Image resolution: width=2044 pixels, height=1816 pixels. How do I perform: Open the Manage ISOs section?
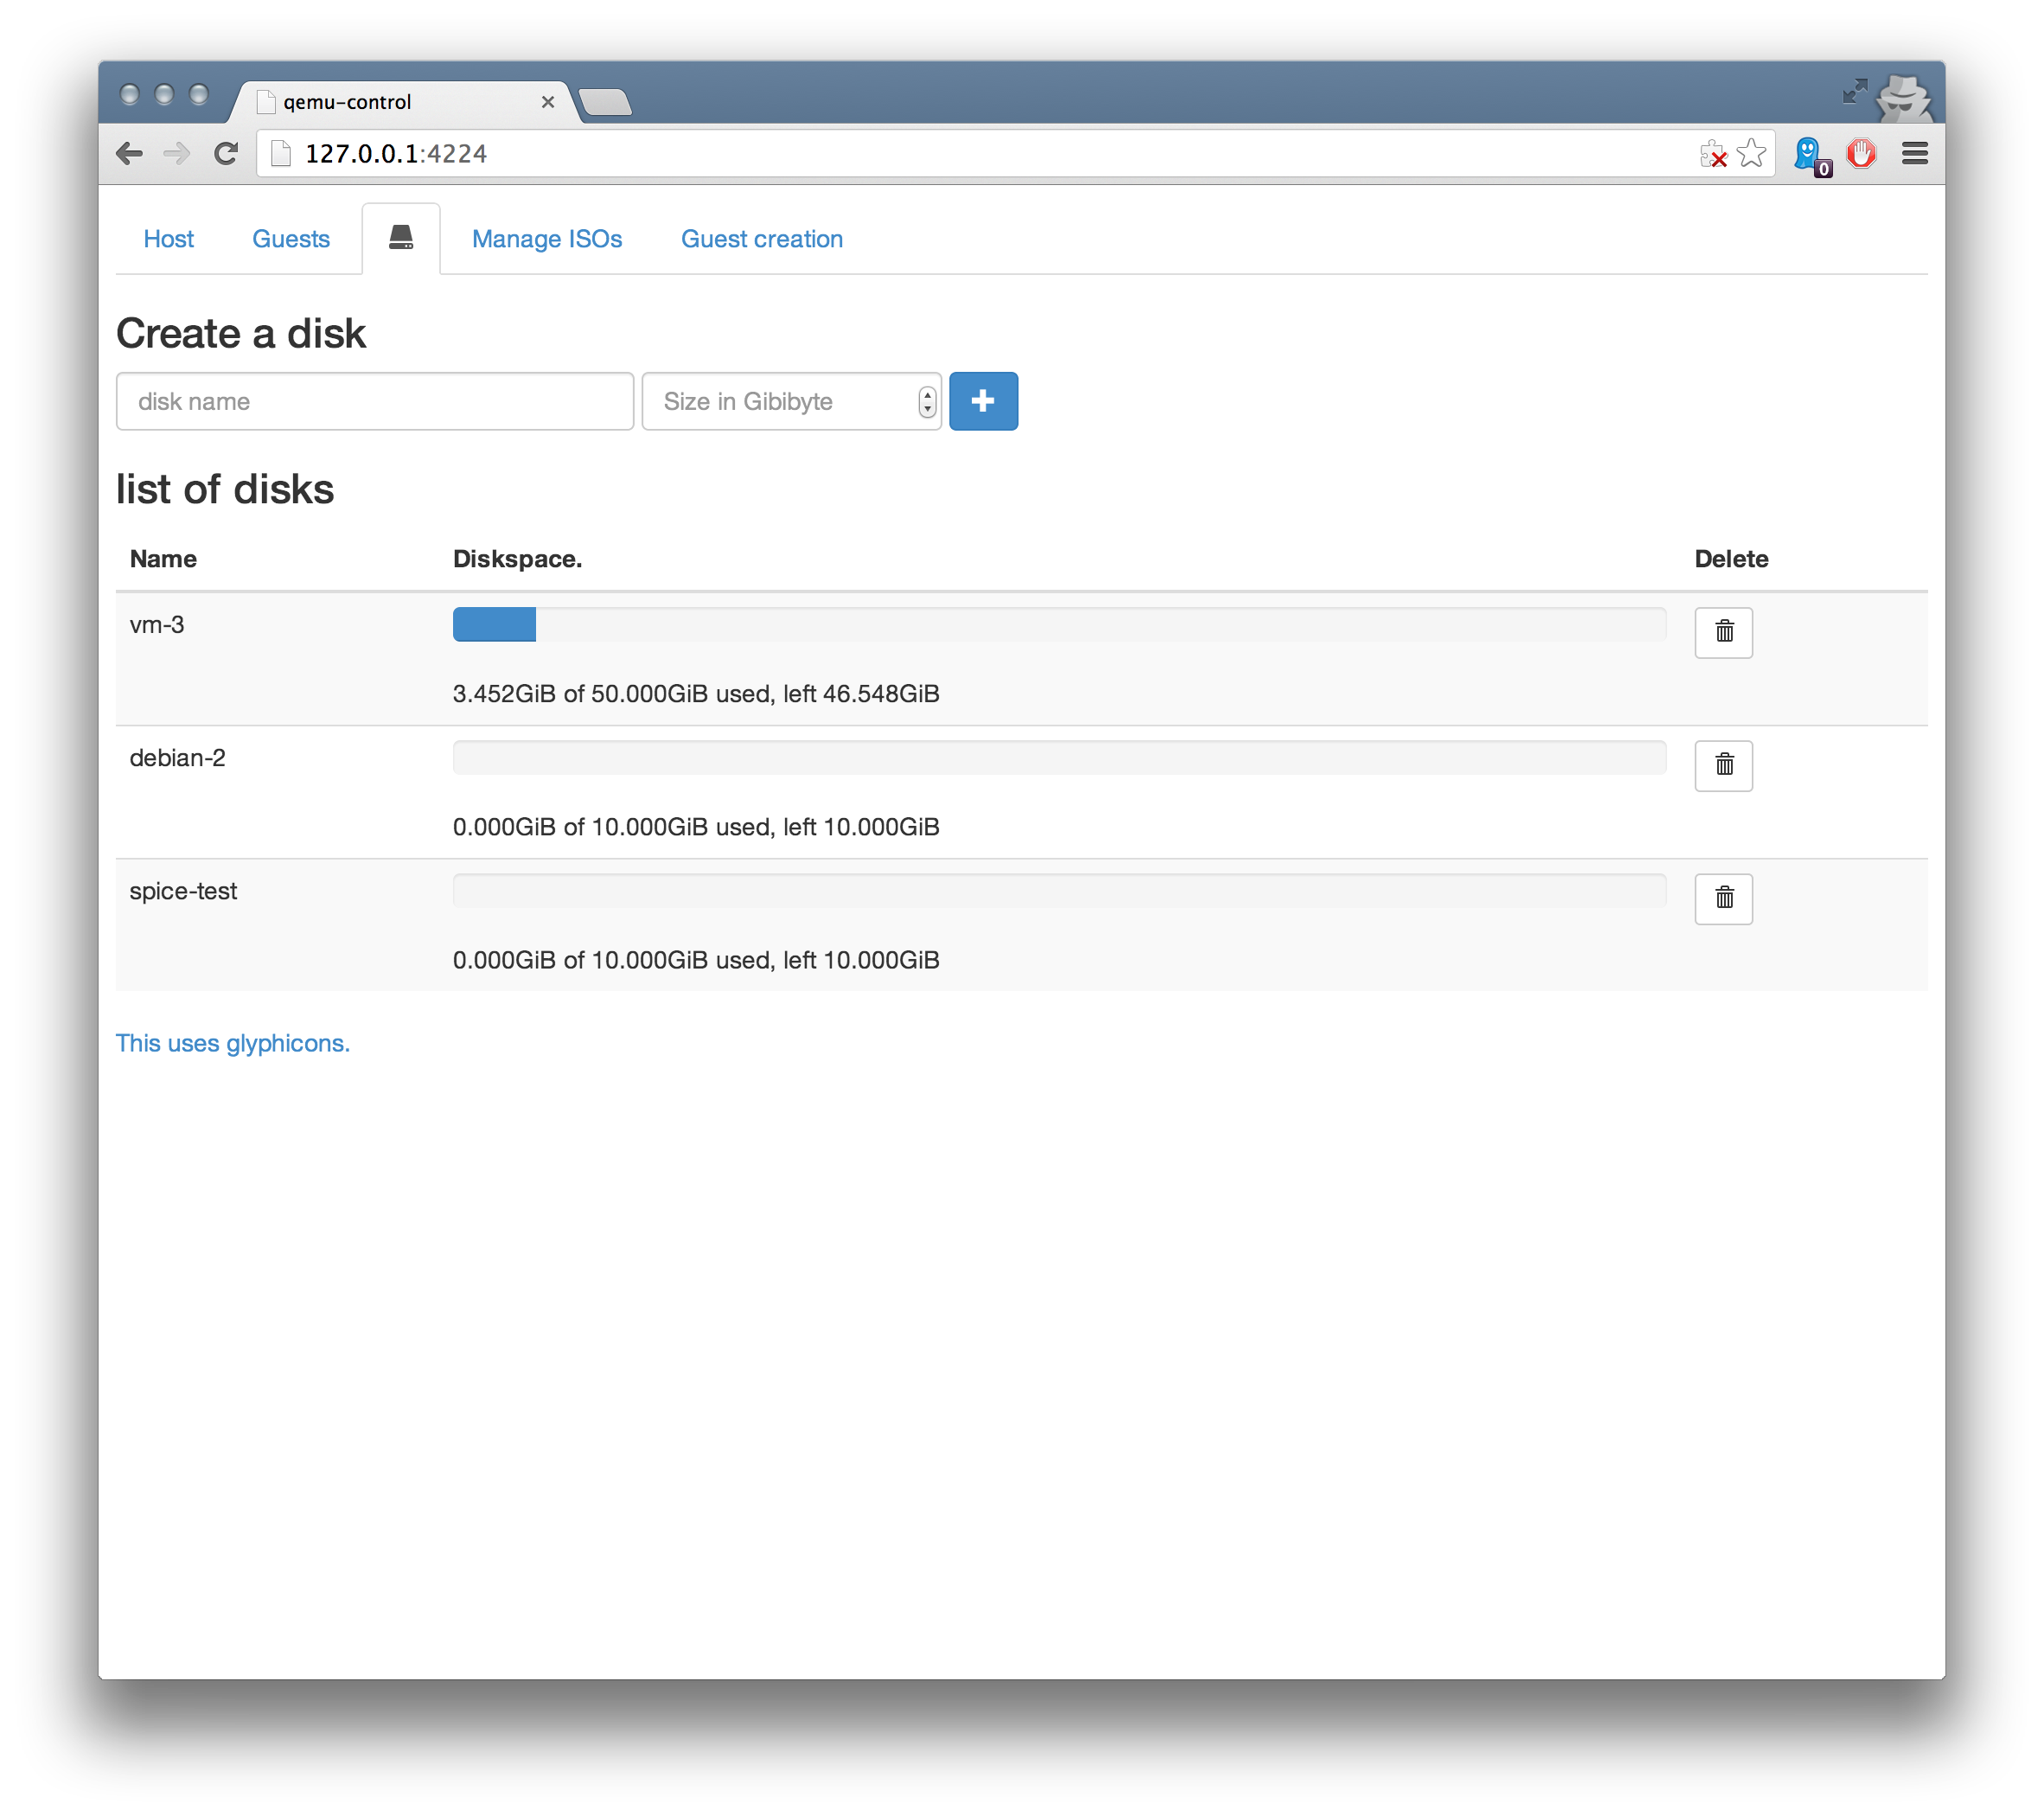click(546, 239)
